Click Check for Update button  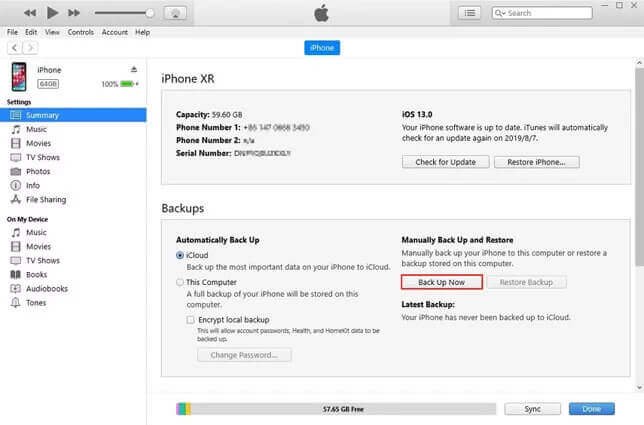pos(445,162)
